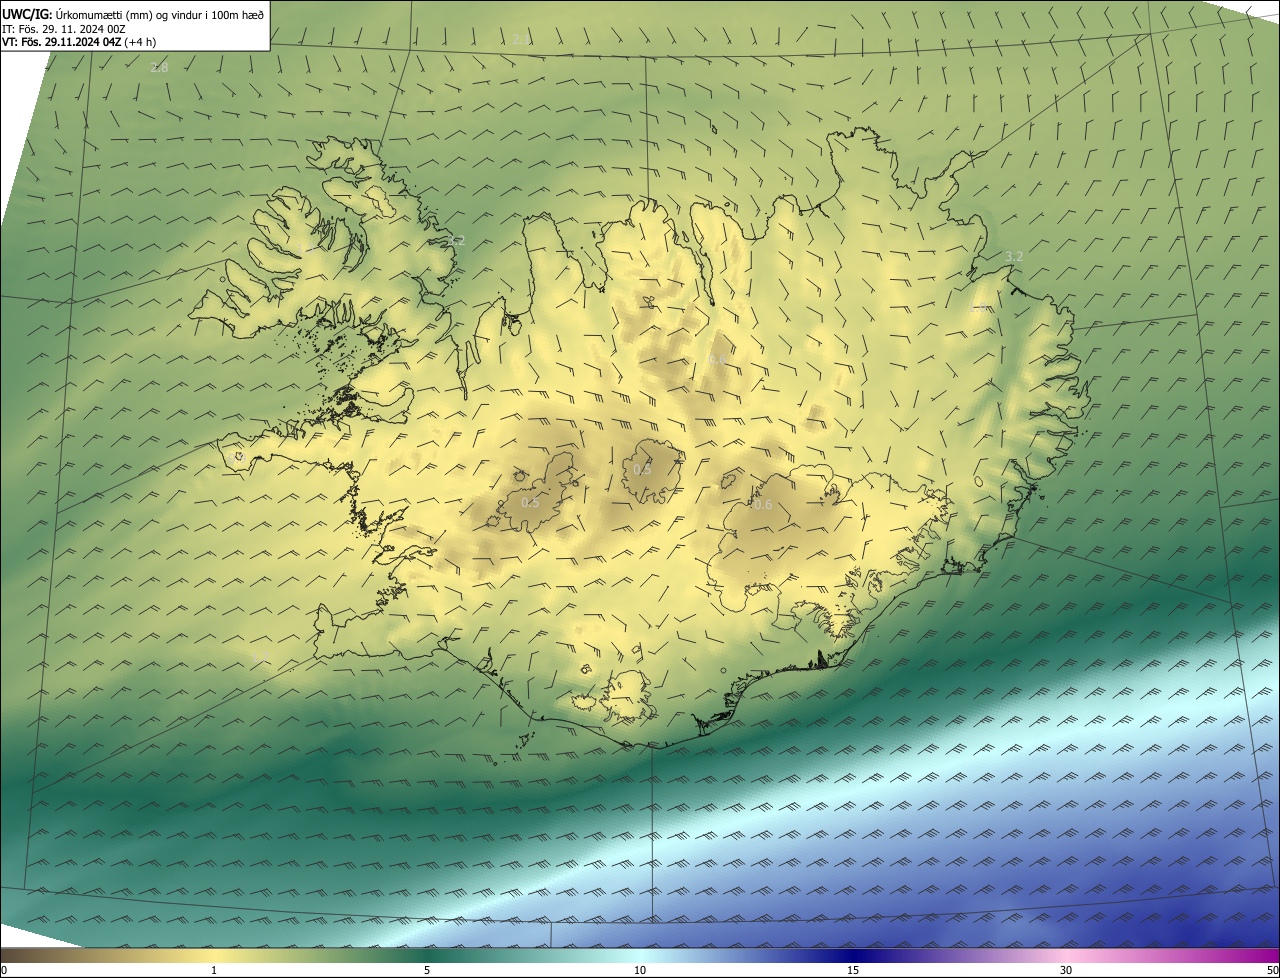Click the '2.8' value label on the map
The height and width of the screenshot is (978, 1280).
(x=159, y=68)
